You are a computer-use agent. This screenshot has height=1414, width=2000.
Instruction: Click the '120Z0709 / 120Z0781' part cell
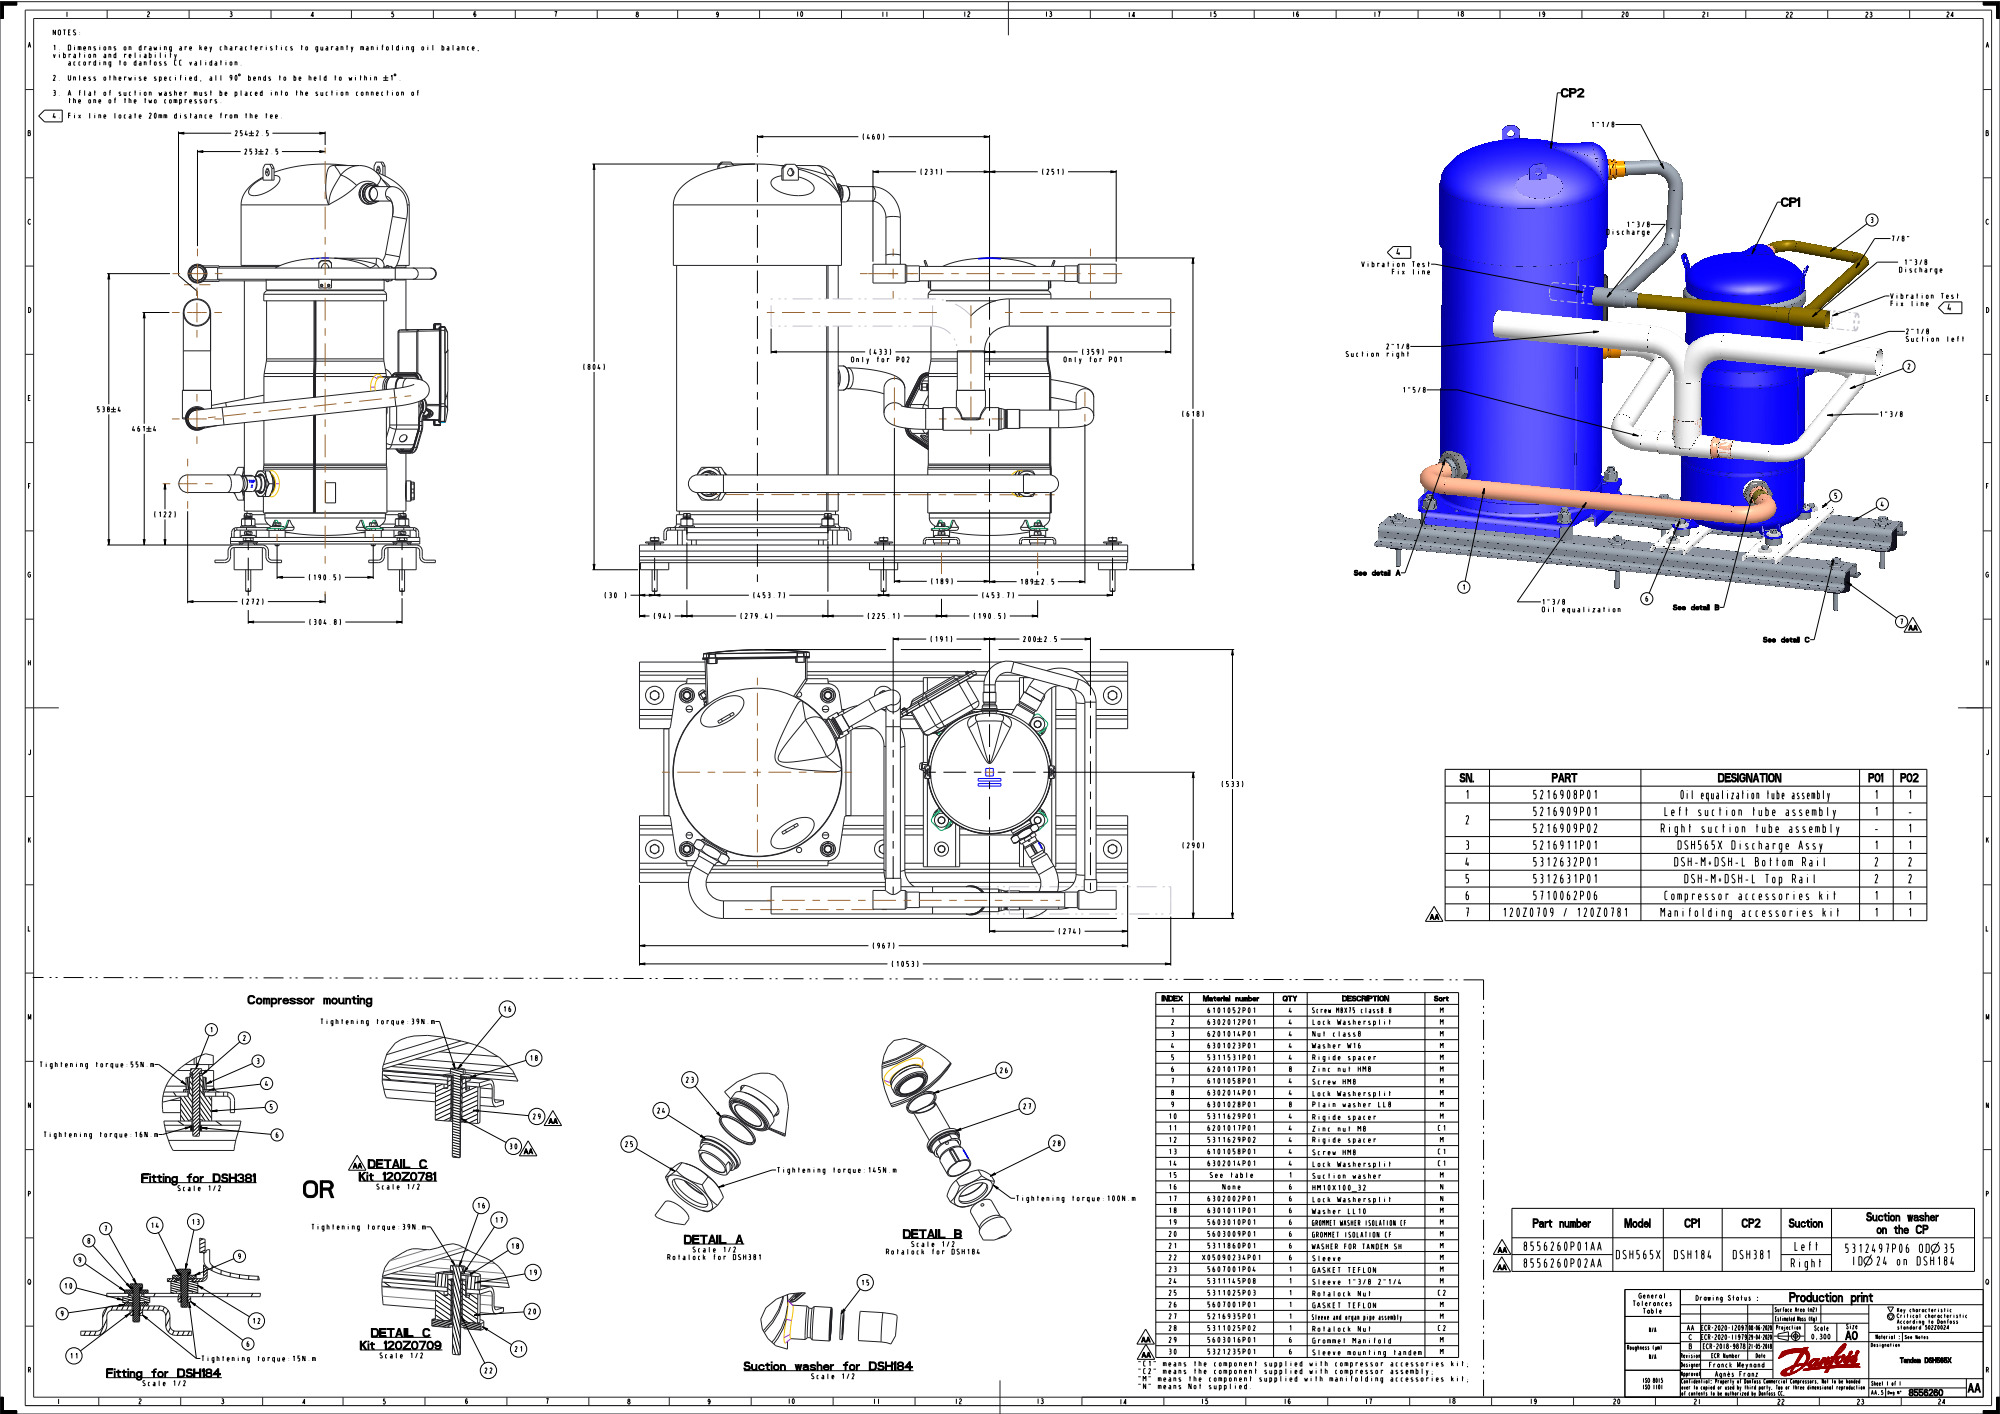(x=1565, y=913)
